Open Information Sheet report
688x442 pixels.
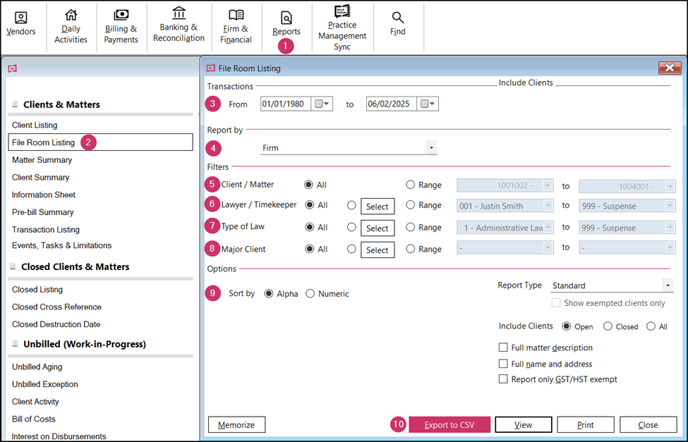coord(43,194)
